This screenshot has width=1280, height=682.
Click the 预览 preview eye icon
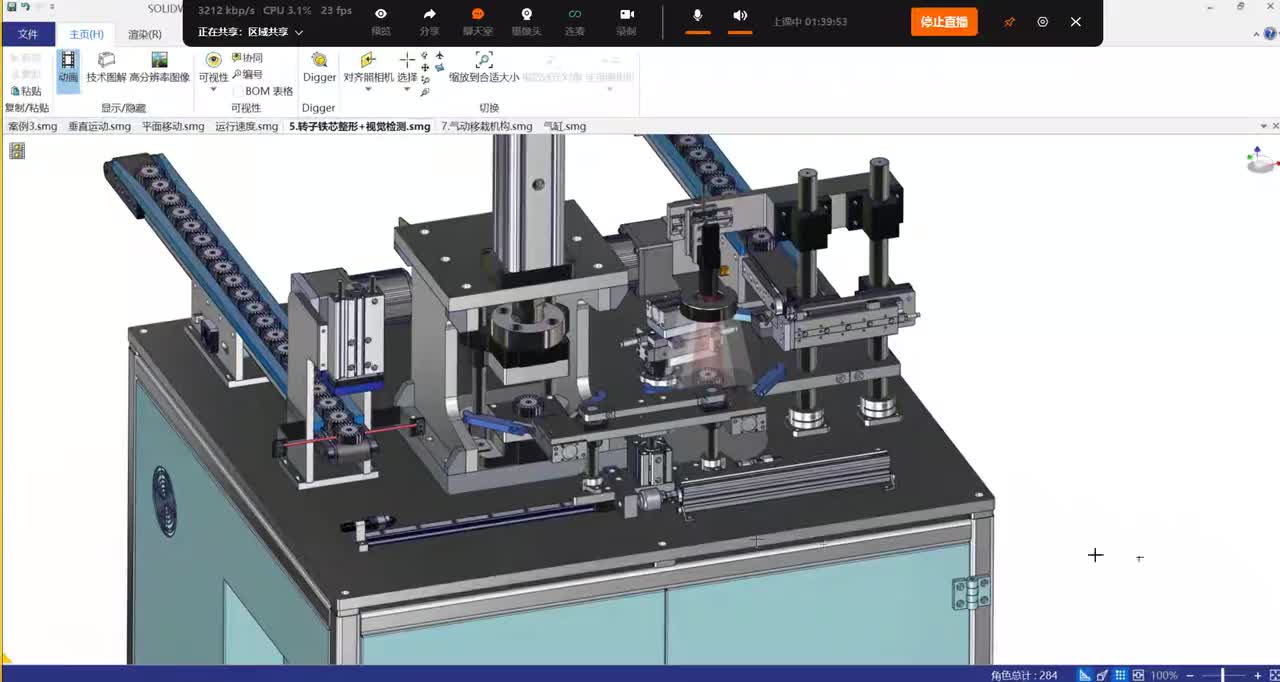coord(381,15)
